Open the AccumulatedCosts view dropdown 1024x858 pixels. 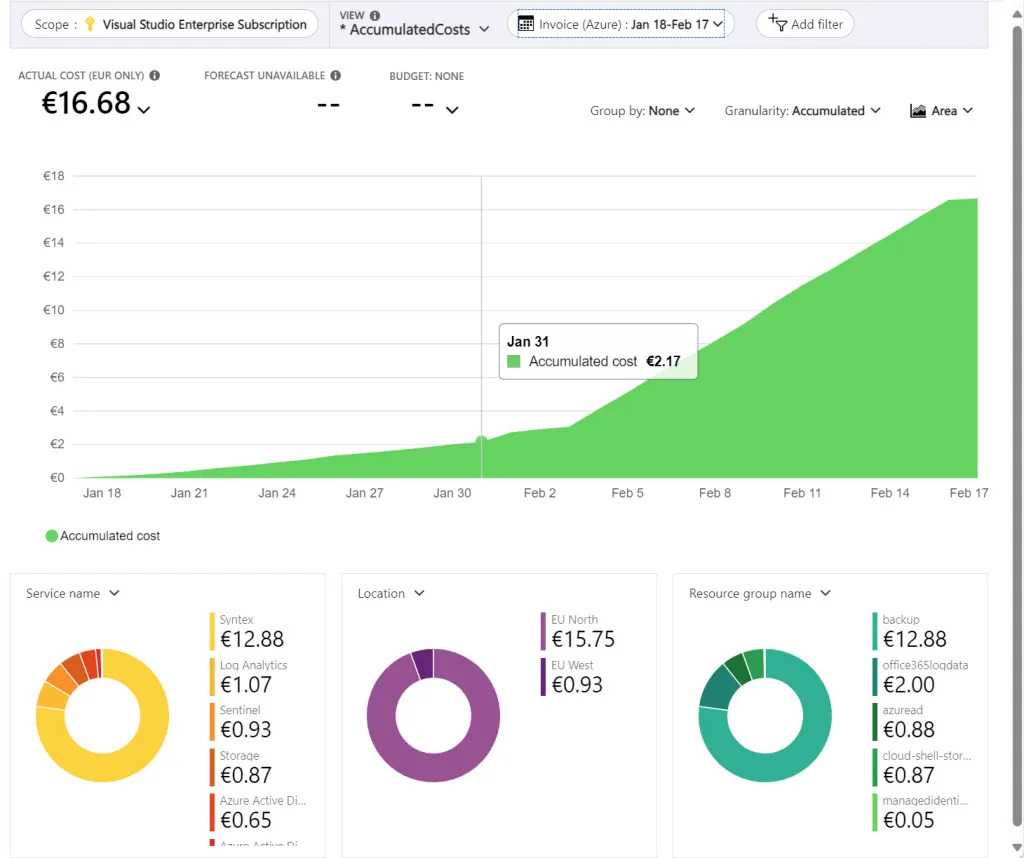[414, 30]
